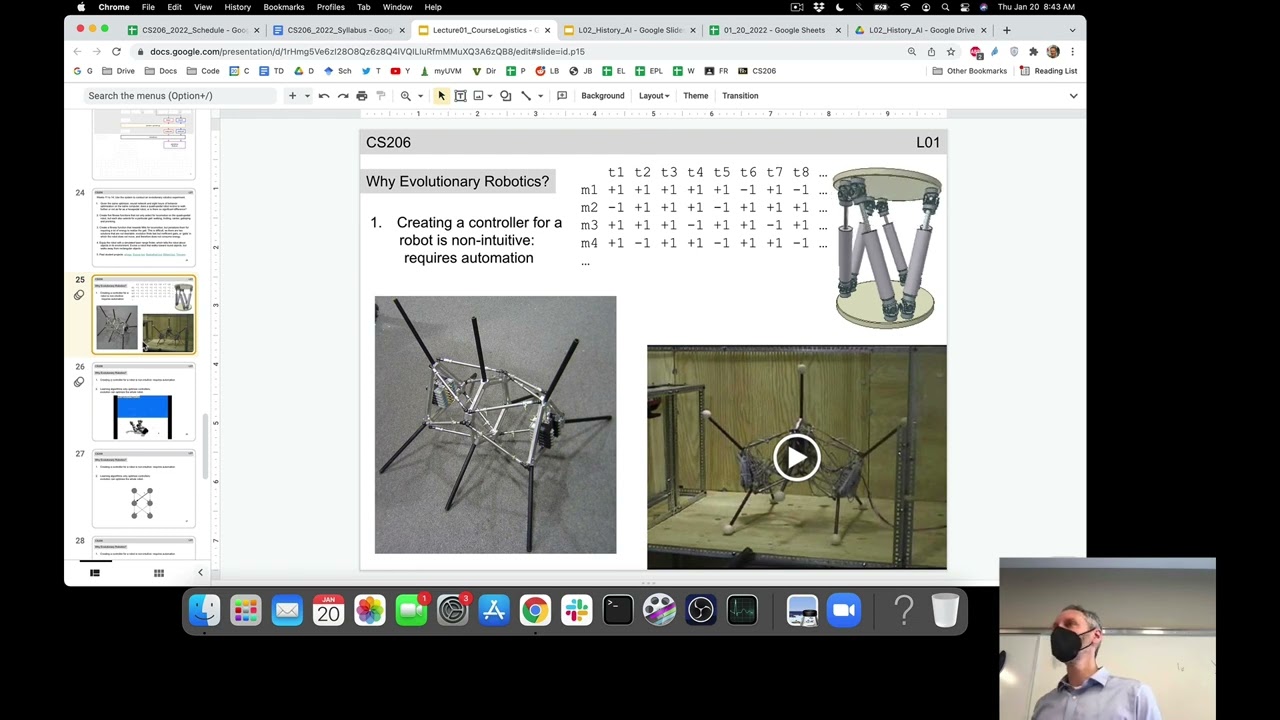This screenshot has width=1280, height=720.
Task: Select slide 27 thumbnail
Action: pyautogui.click(x=144, y=488)
